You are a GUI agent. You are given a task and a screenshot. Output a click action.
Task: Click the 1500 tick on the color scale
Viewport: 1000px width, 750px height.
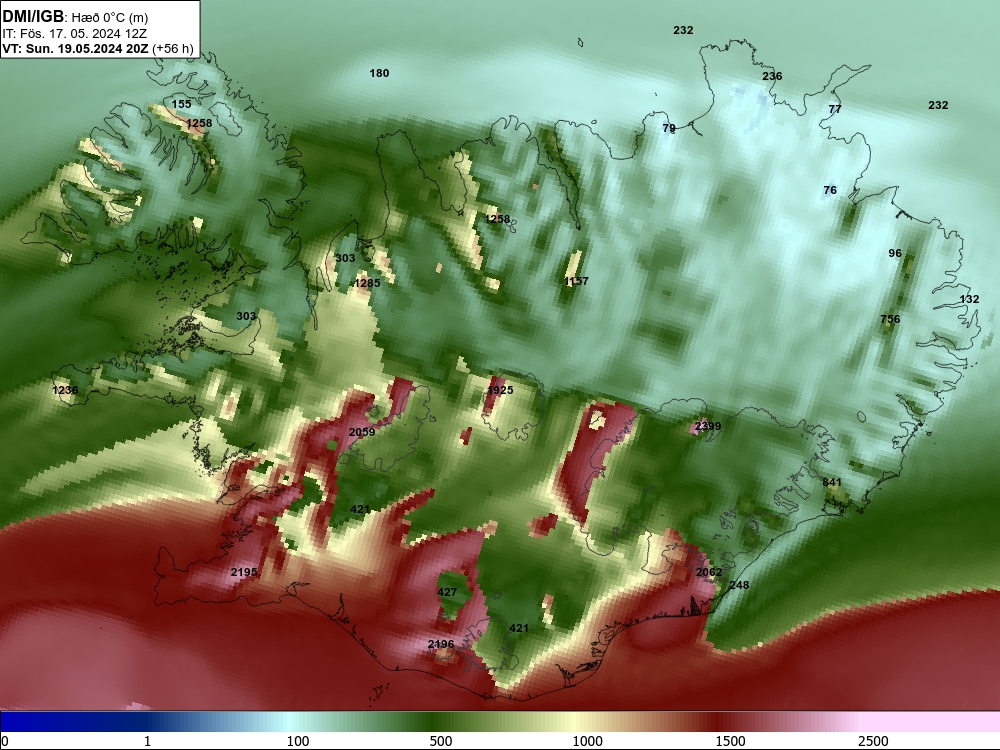[x=730, y=741]
